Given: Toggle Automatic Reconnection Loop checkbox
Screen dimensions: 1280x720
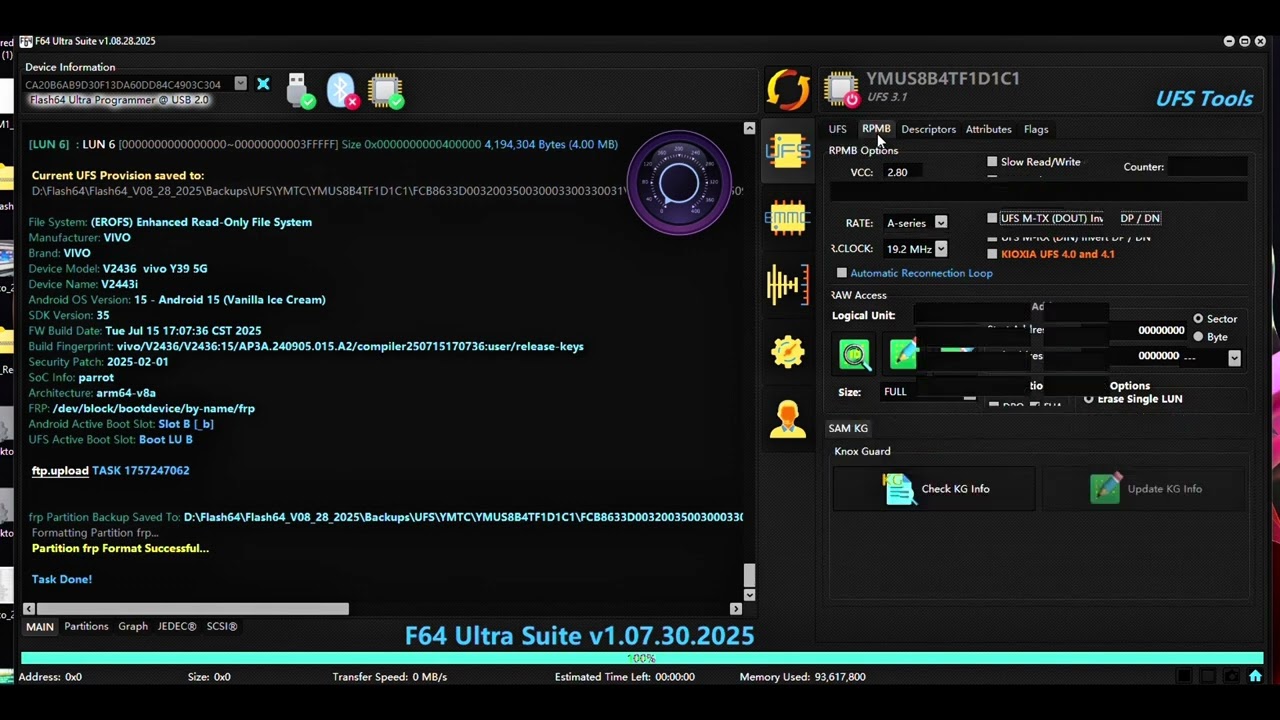Looking at the screenshot, I should click(842, 273).
